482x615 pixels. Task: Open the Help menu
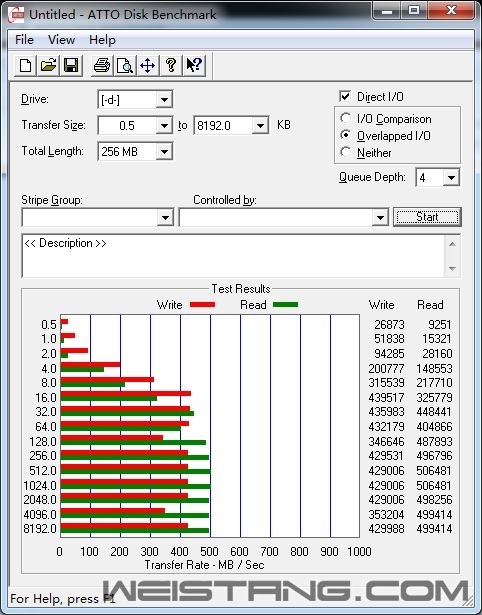point(102,40)
